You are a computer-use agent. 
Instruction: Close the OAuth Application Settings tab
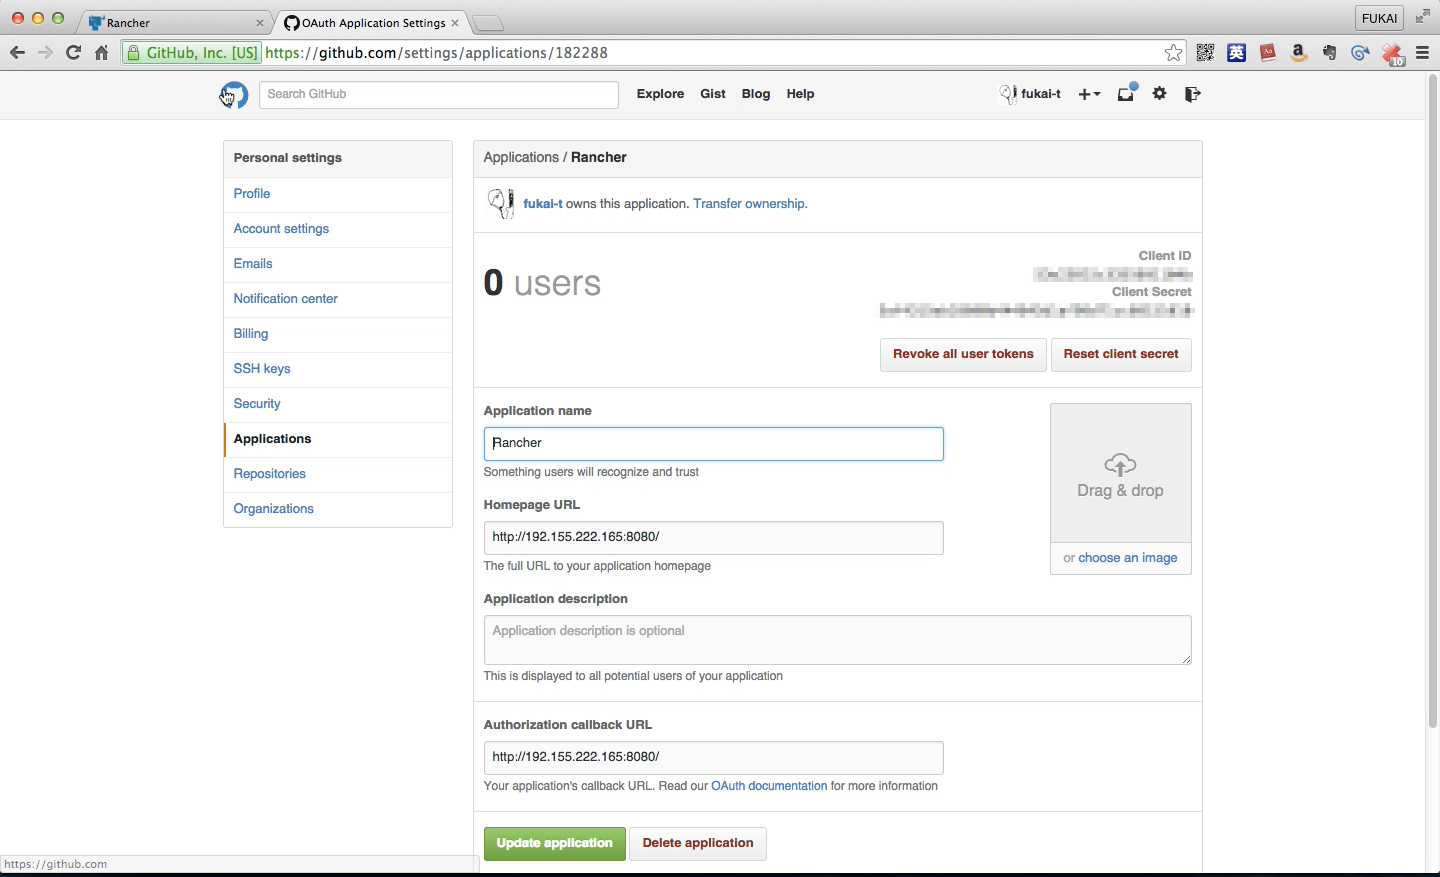click(455, 23)
